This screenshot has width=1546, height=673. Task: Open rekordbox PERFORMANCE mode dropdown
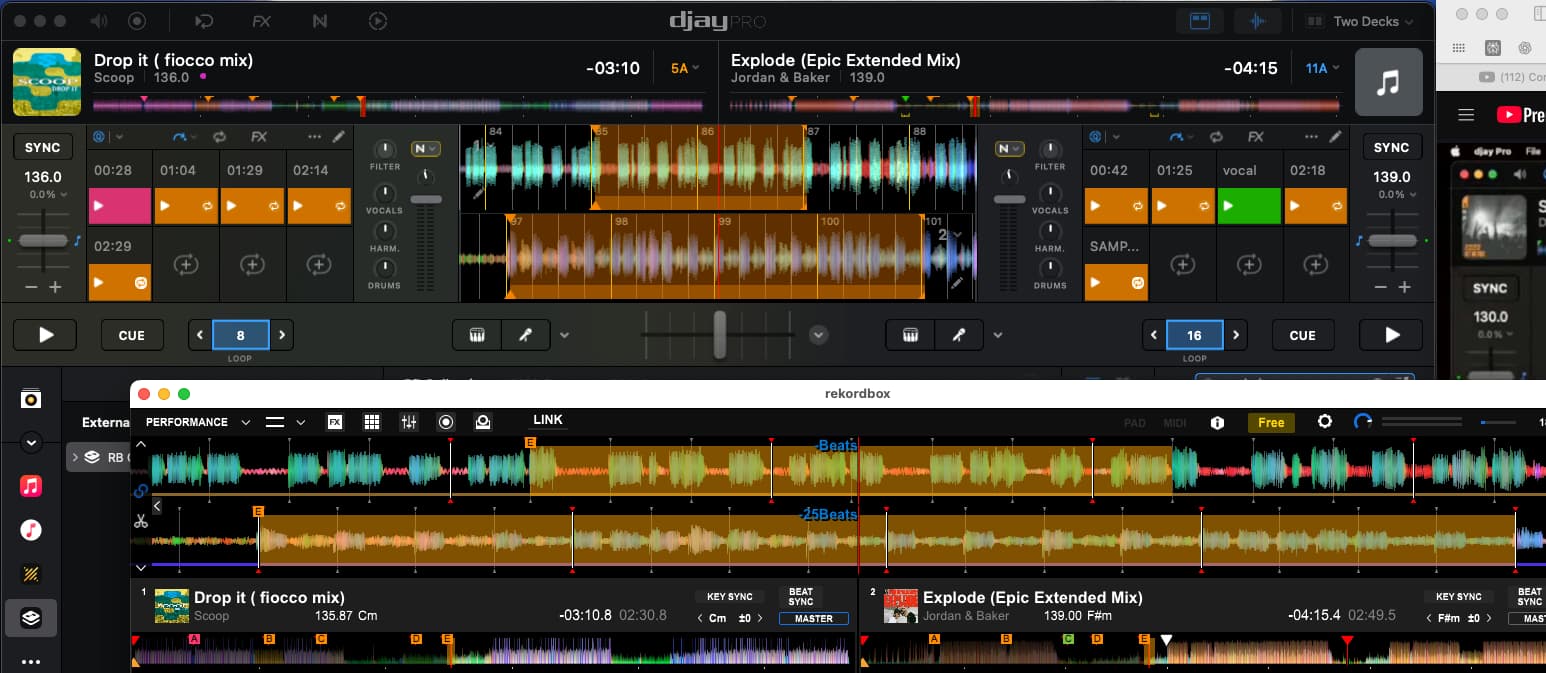point(198,422)
